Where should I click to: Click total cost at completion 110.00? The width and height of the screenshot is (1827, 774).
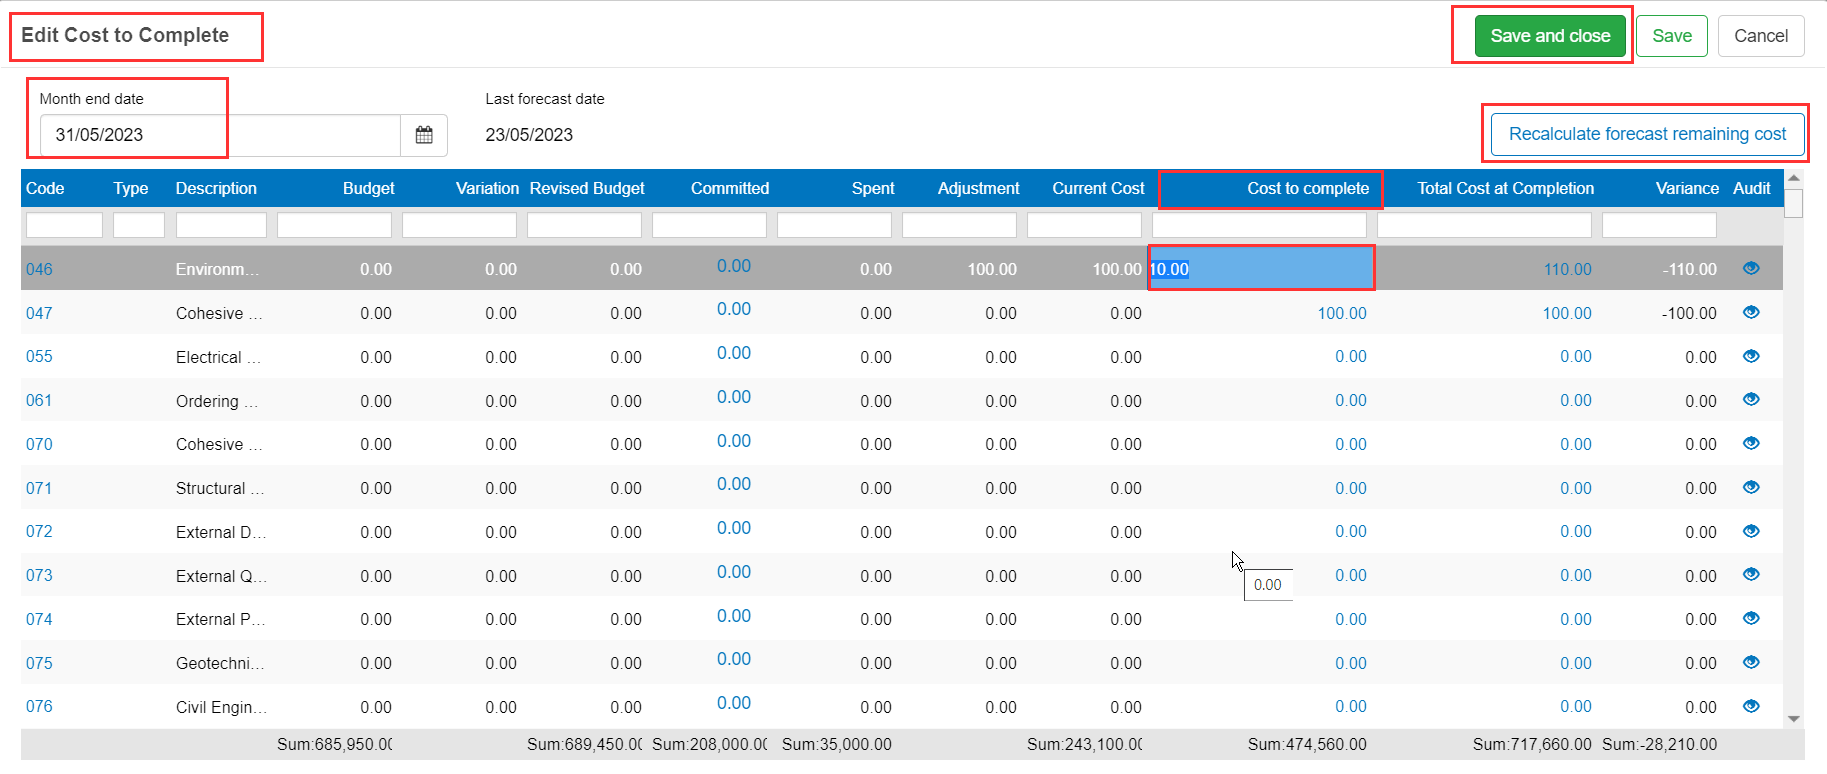pos(1567,269)
